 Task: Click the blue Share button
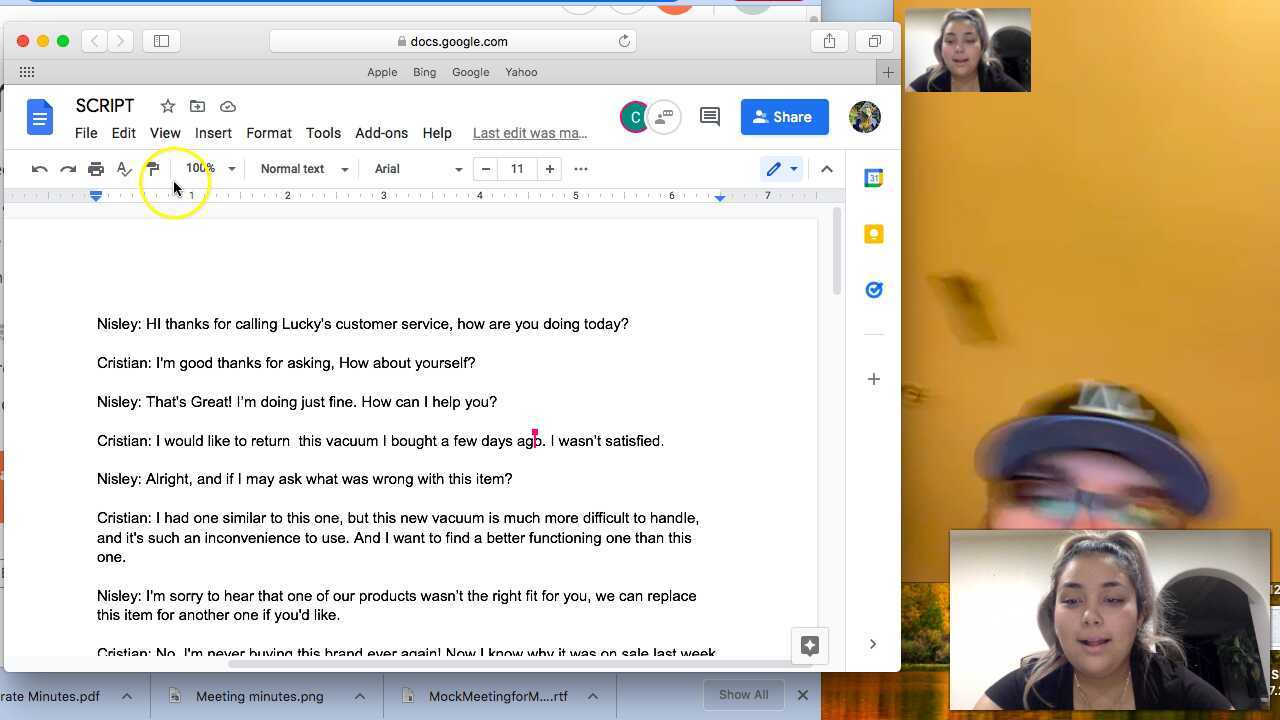click(x=784, y=117)
